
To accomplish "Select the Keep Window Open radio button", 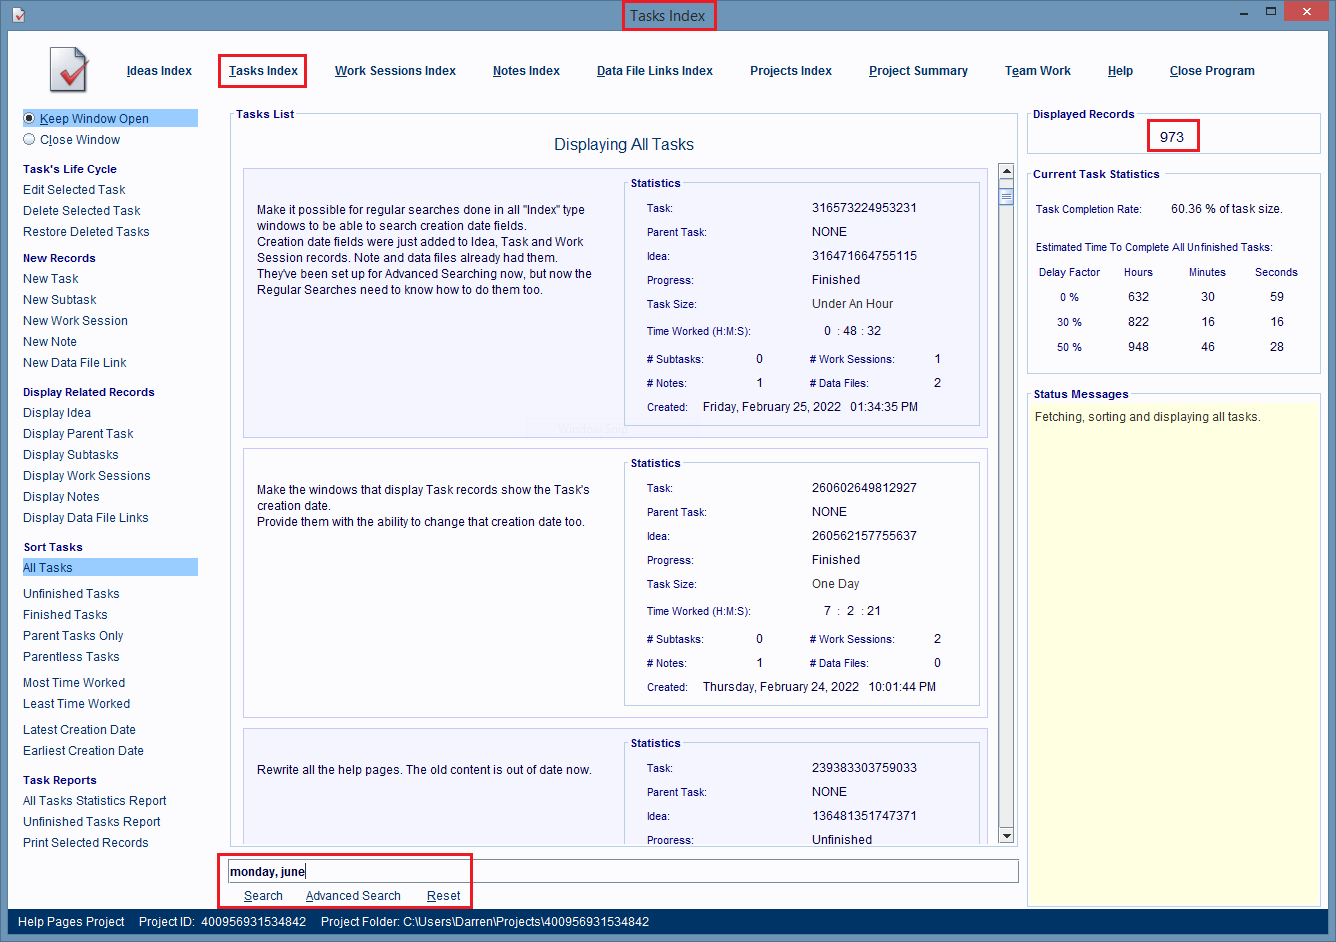I will tap(29, 118).
